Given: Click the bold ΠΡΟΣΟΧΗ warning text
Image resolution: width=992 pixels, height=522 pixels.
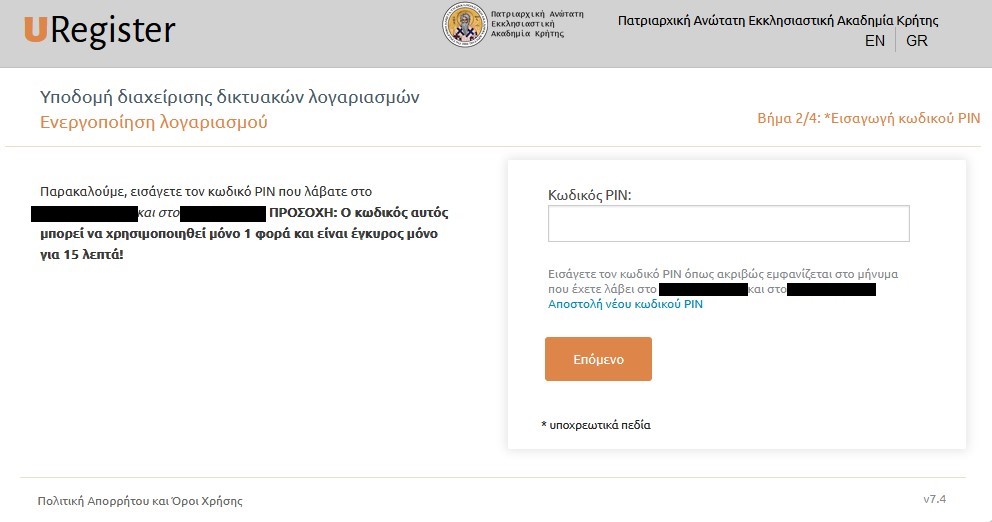Looking at the screenshot, I should [x=244, y=233].
